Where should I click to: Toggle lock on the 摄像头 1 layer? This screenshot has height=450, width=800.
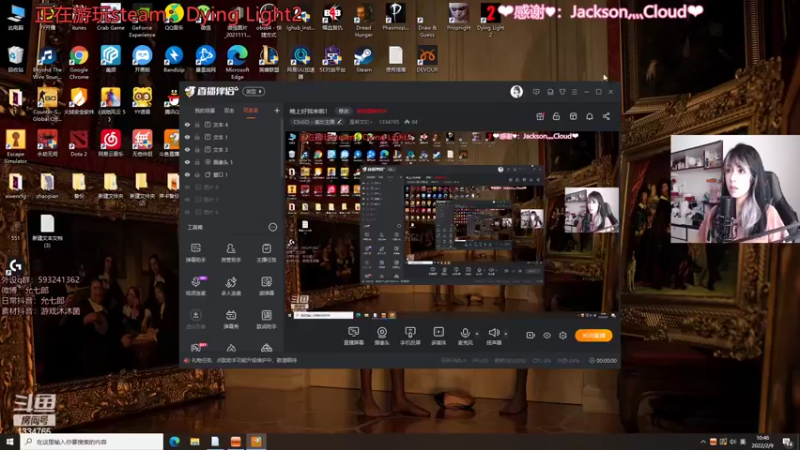coord(197,162)
